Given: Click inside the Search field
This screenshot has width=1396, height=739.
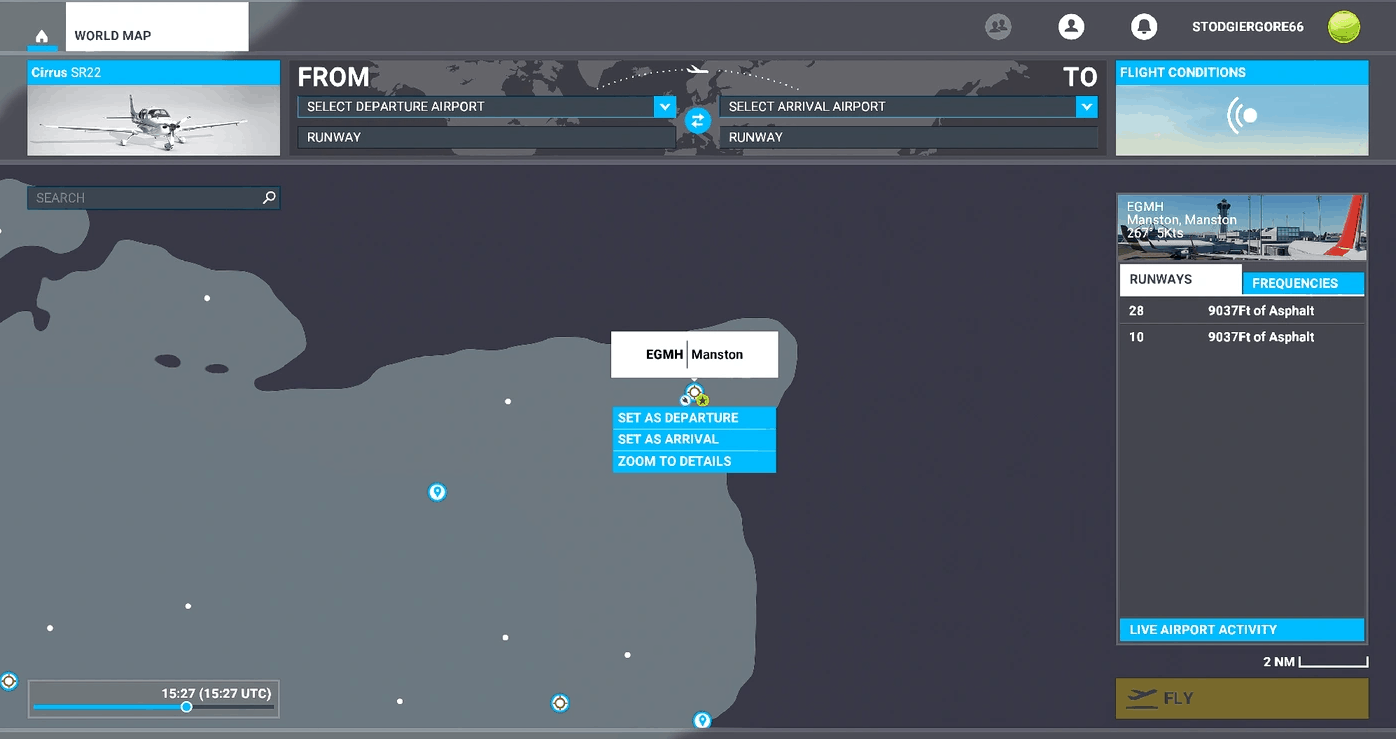Looking at the screenshot, I should tap(140, 197).
